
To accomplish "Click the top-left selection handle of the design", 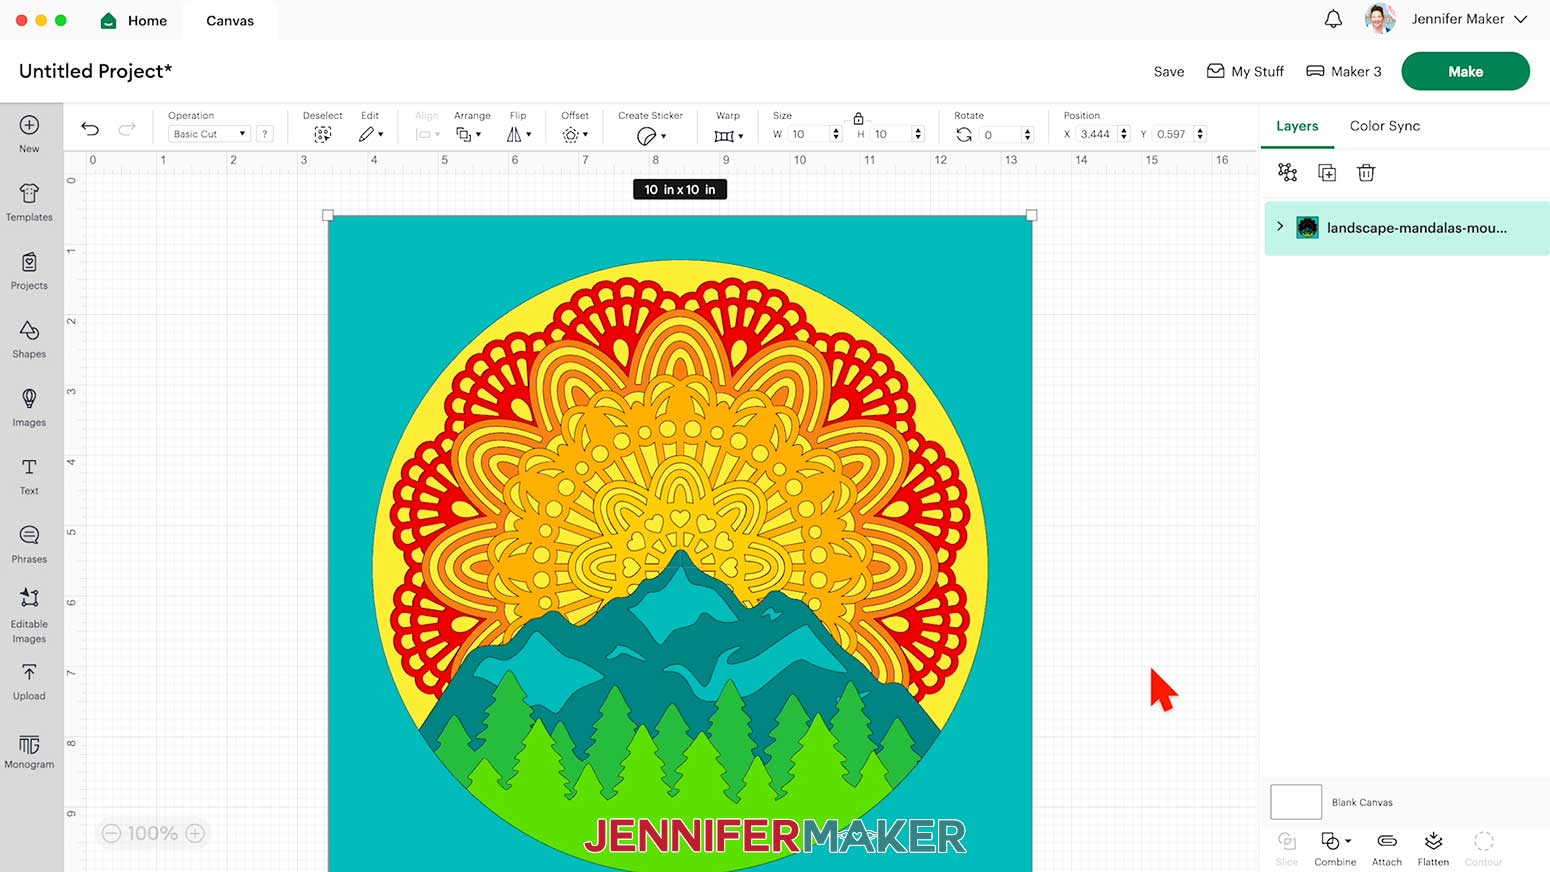I will tap(328, 215).
